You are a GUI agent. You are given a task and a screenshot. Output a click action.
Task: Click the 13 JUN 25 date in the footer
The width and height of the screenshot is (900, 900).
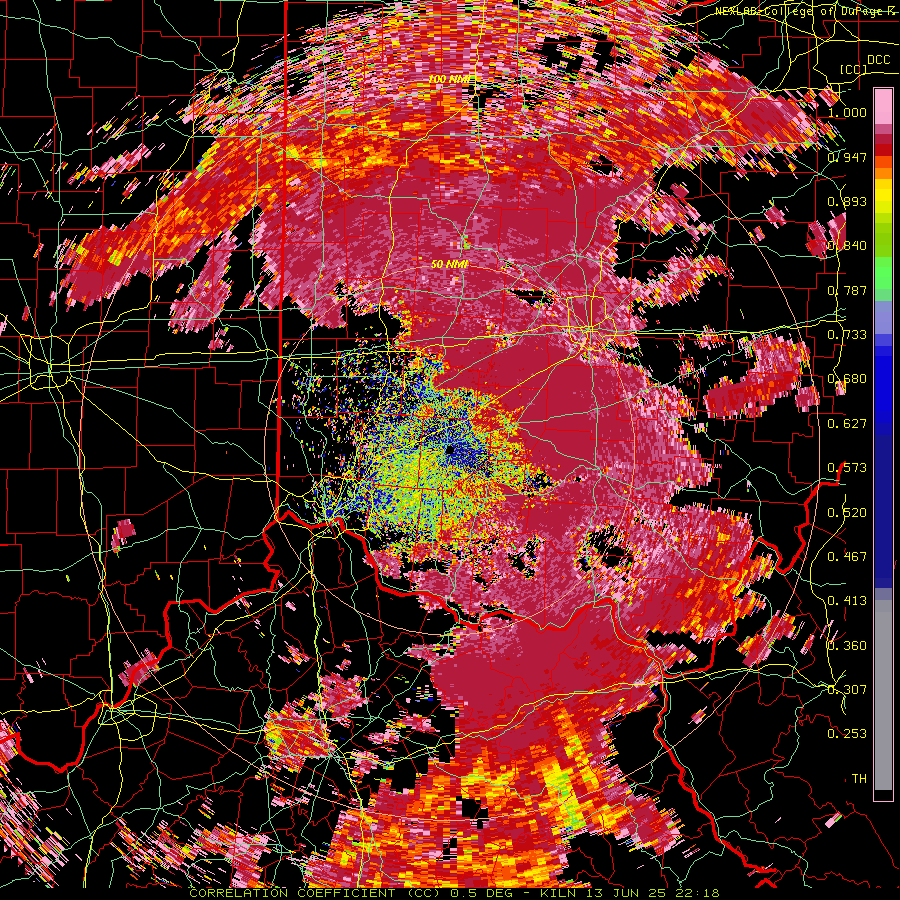point(627,893)
